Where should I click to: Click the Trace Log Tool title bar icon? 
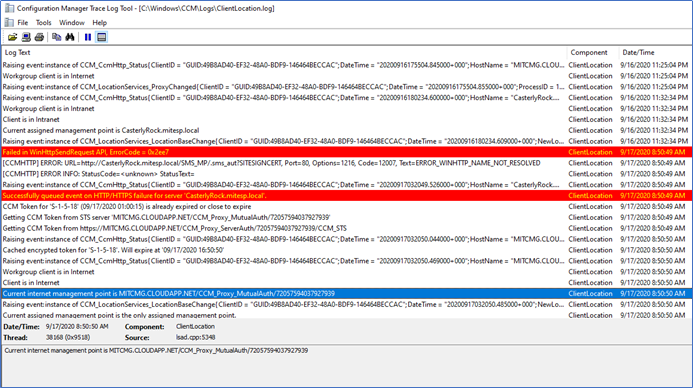click(9, 8)
